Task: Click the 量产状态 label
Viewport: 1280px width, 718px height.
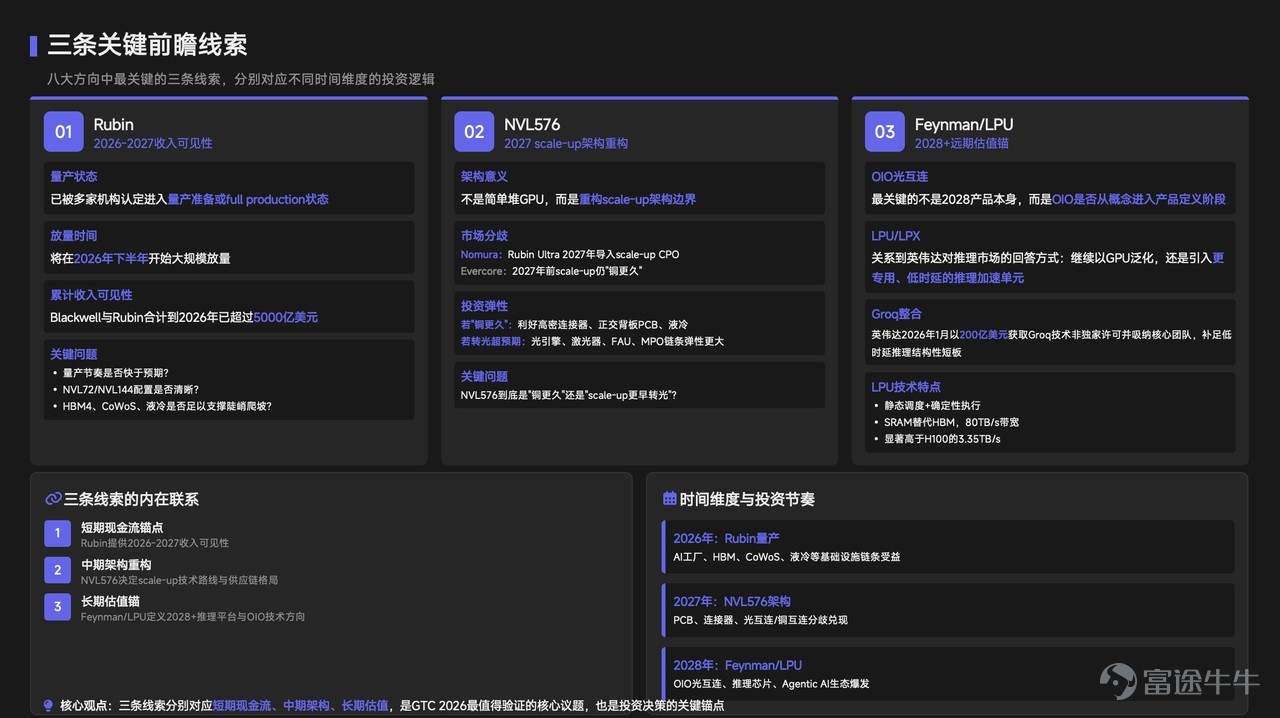Action: 74,176
